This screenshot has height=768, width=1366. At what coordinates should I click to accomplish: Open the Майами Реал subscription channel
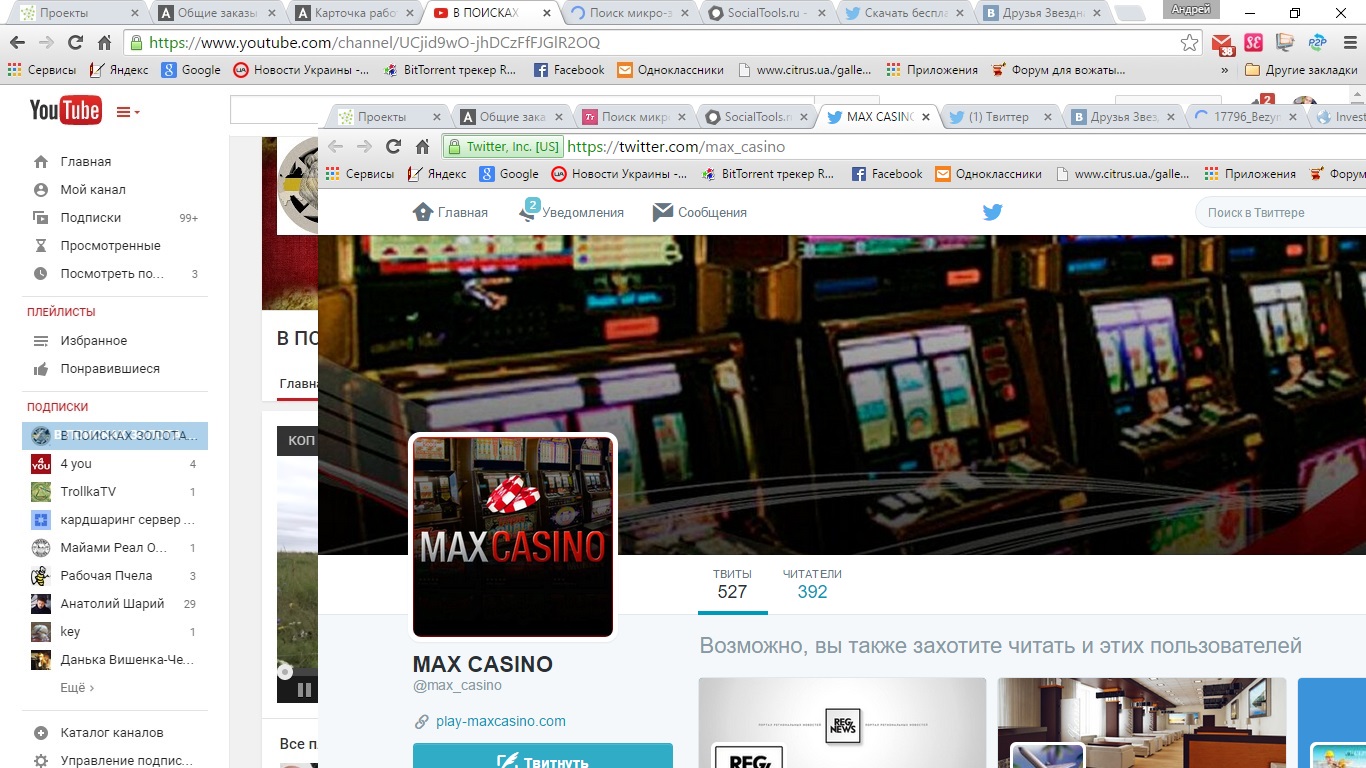(115, 547)
